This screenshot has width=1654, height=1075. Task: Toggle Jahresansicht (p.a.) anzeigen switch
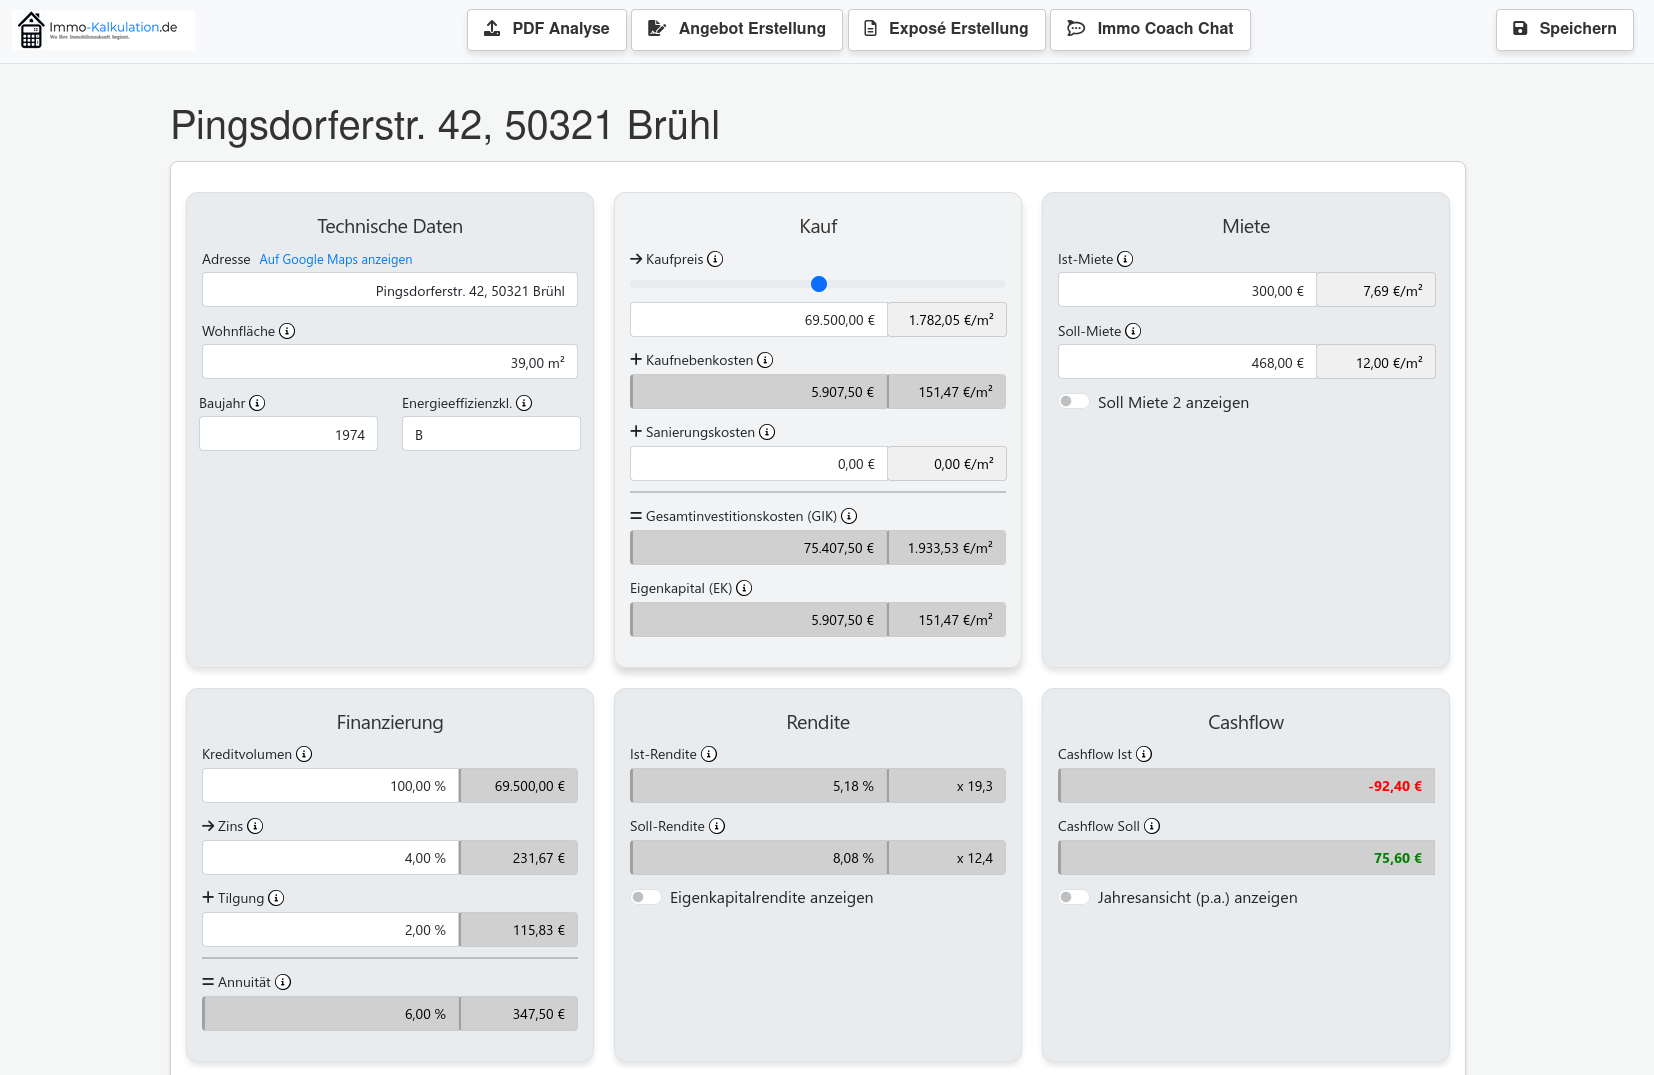[x=1074, y=897]
